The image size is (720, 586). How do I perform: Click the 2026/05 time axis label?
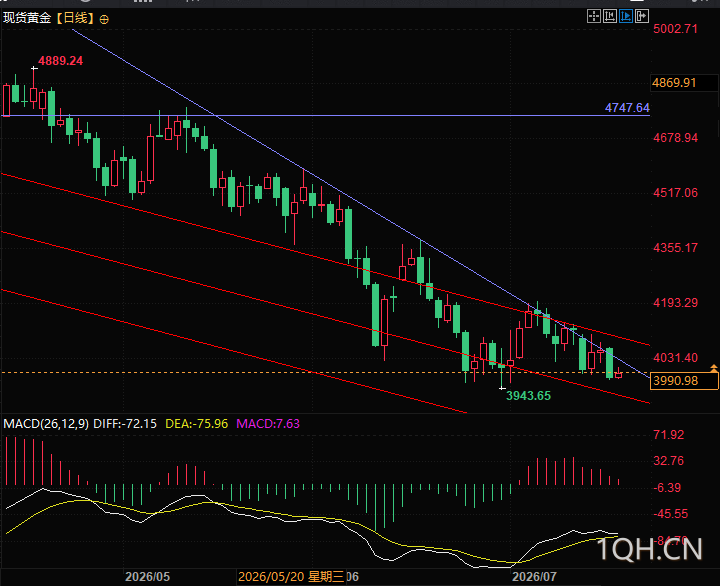147,577
